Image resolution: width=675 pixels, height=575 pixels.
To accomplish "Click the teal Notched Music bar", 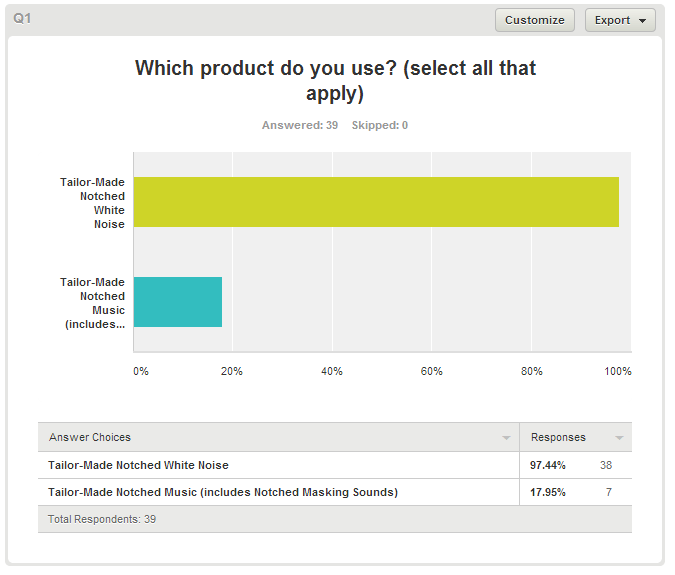I will pos(178,302).
